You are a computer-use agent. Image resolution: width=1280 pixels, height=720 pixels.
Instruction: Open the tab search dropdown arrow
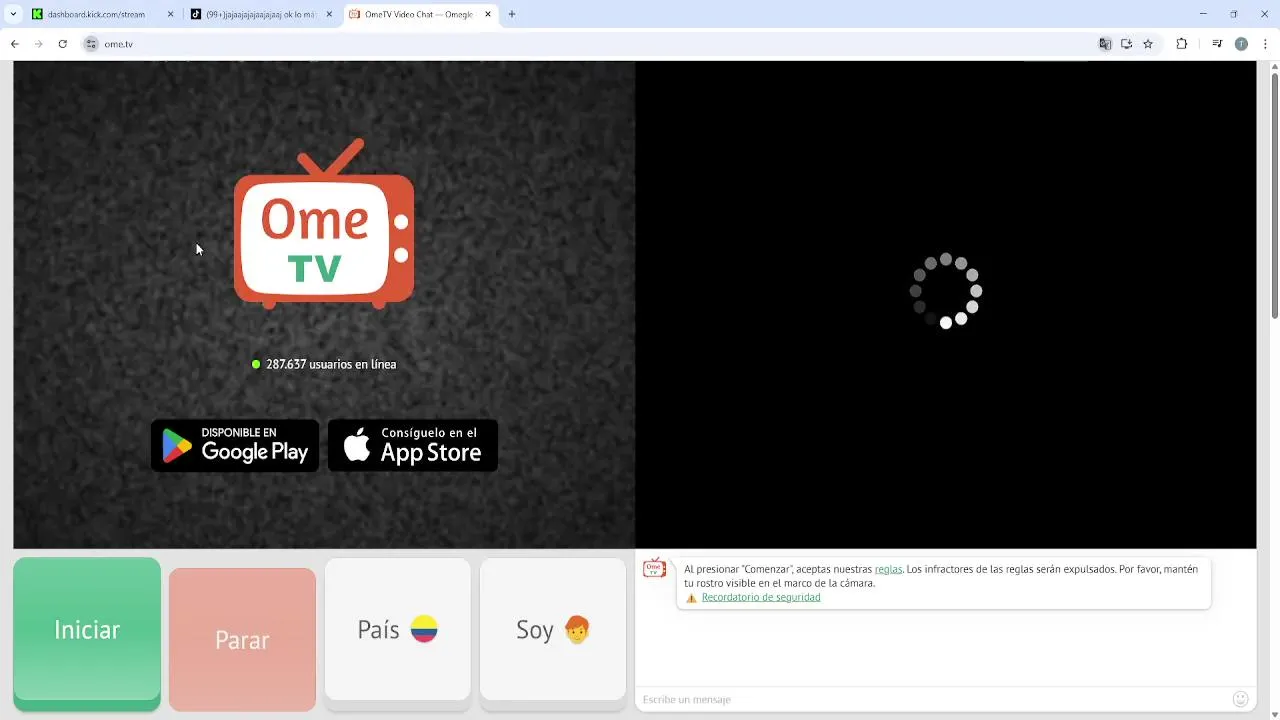point(13,15)
